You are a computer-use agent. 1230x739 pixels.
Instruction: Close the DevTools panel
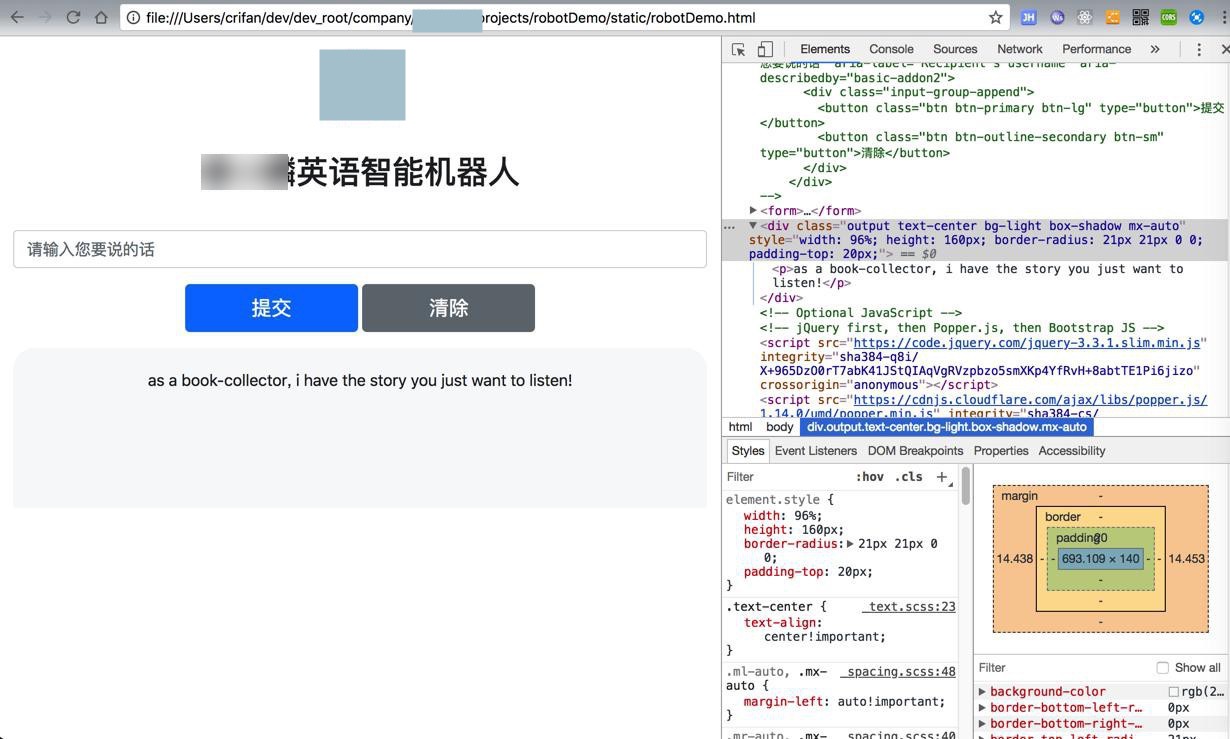(1225, 49)
